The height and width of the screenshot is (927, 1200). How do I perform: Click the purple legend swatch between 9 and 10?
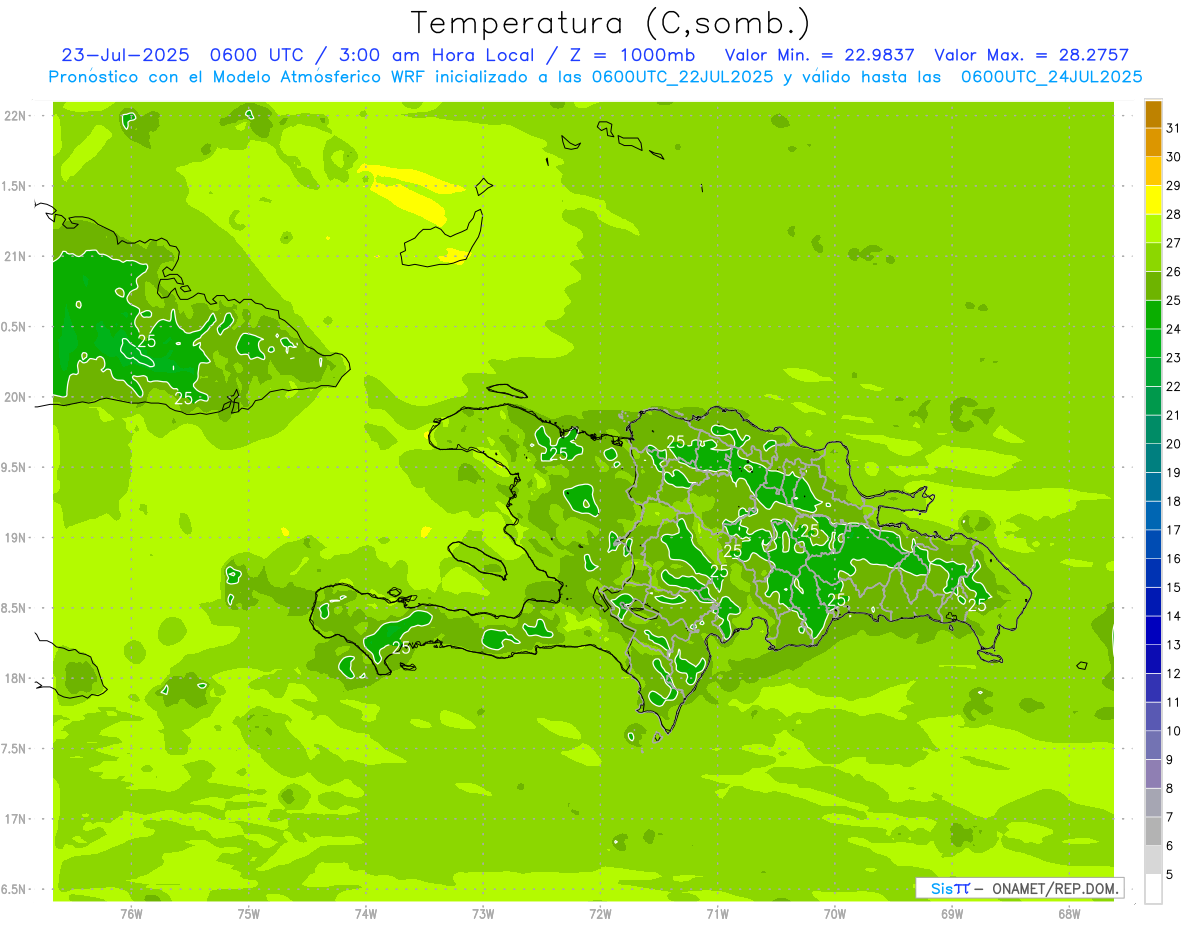click(1153, 745)
